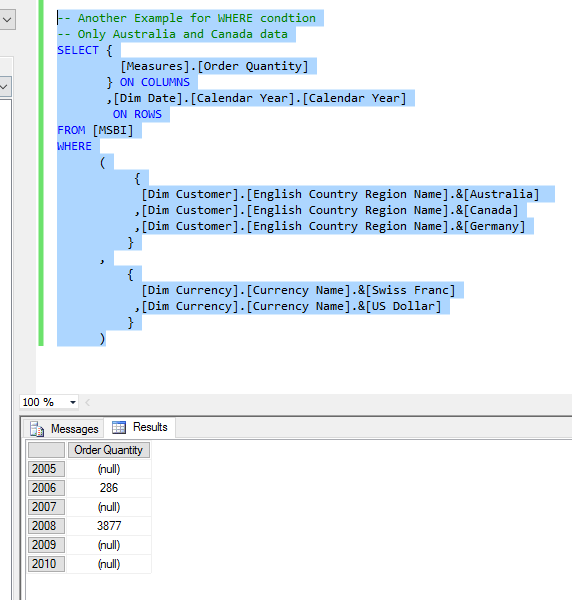Click the WHERE keyword line
Screen dimensions: 572x600
[74, 146]
